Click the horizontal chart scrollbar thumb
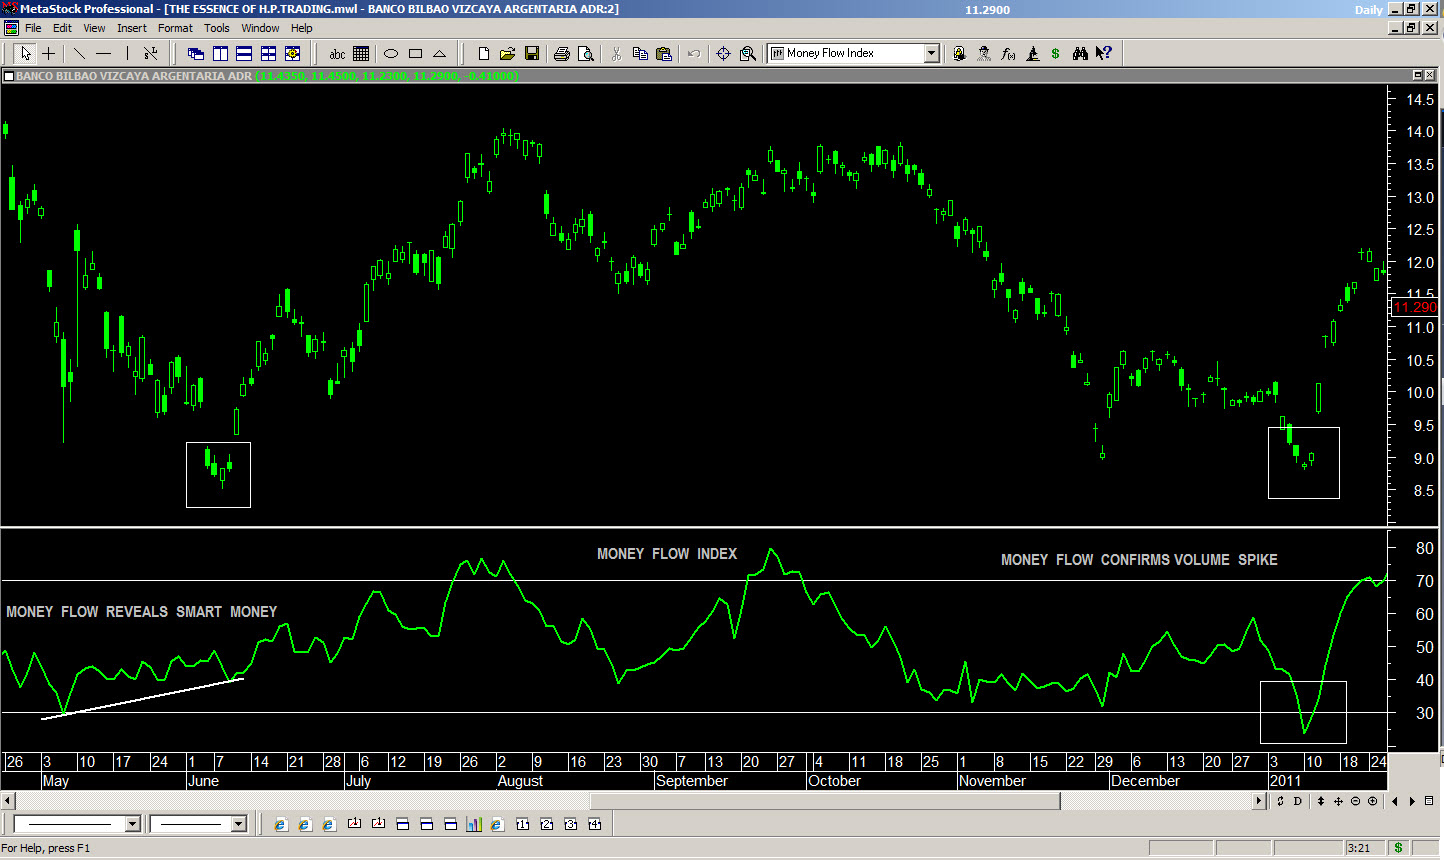The image size is (1444, 860). click(x=825, y=801)
